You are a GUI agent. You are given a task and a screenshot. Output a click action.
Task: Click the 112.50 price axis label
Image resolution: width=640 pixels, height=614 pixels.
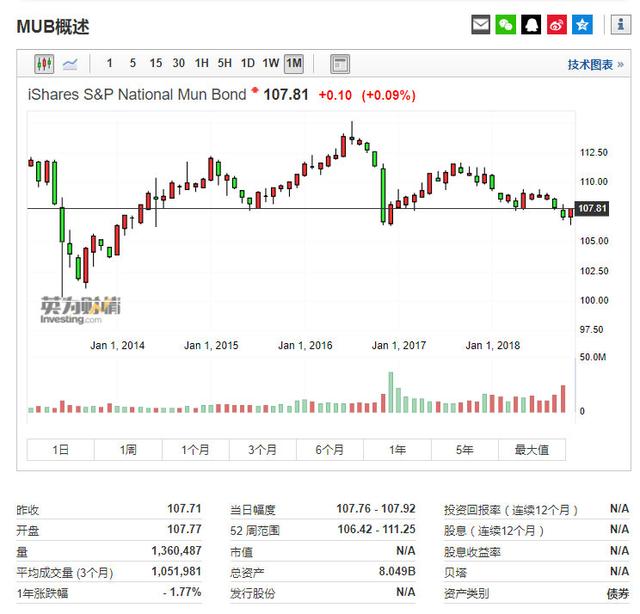[x=594, y=153]
